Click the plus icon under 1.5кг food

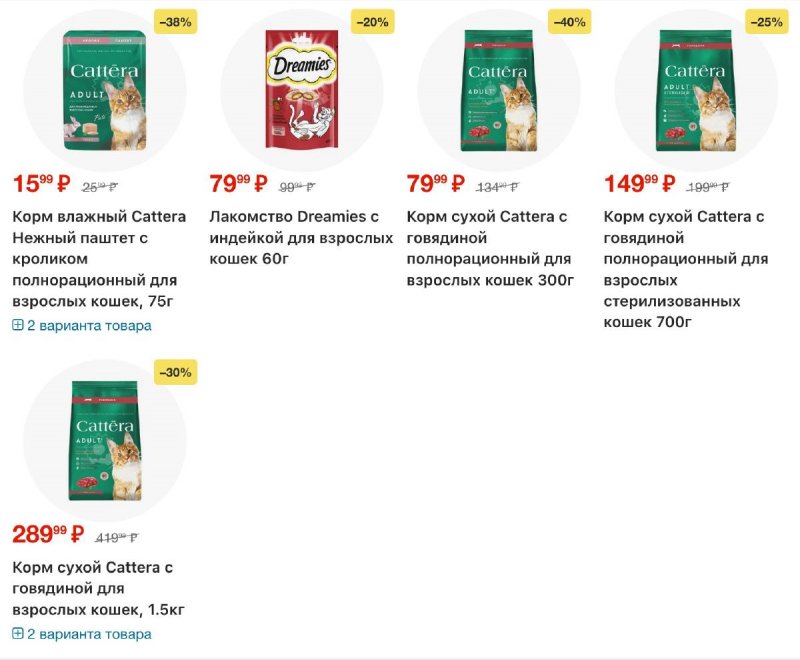17,634
